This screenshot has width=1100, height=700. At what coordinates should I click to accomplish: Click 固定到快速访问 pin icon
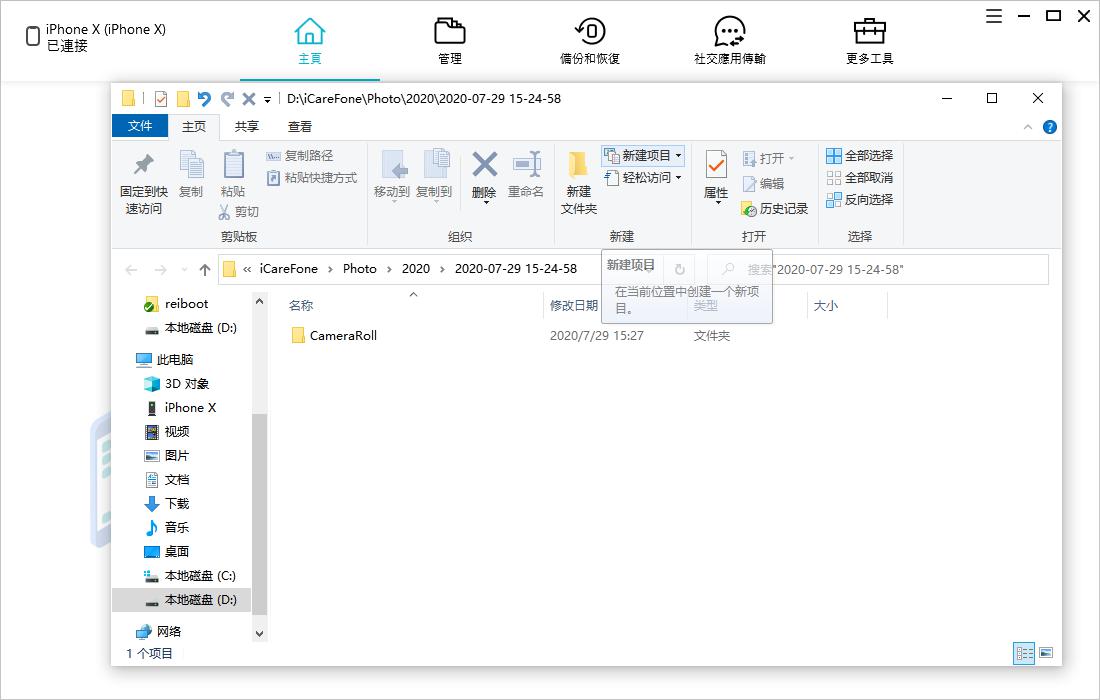(x=144, y=183)
